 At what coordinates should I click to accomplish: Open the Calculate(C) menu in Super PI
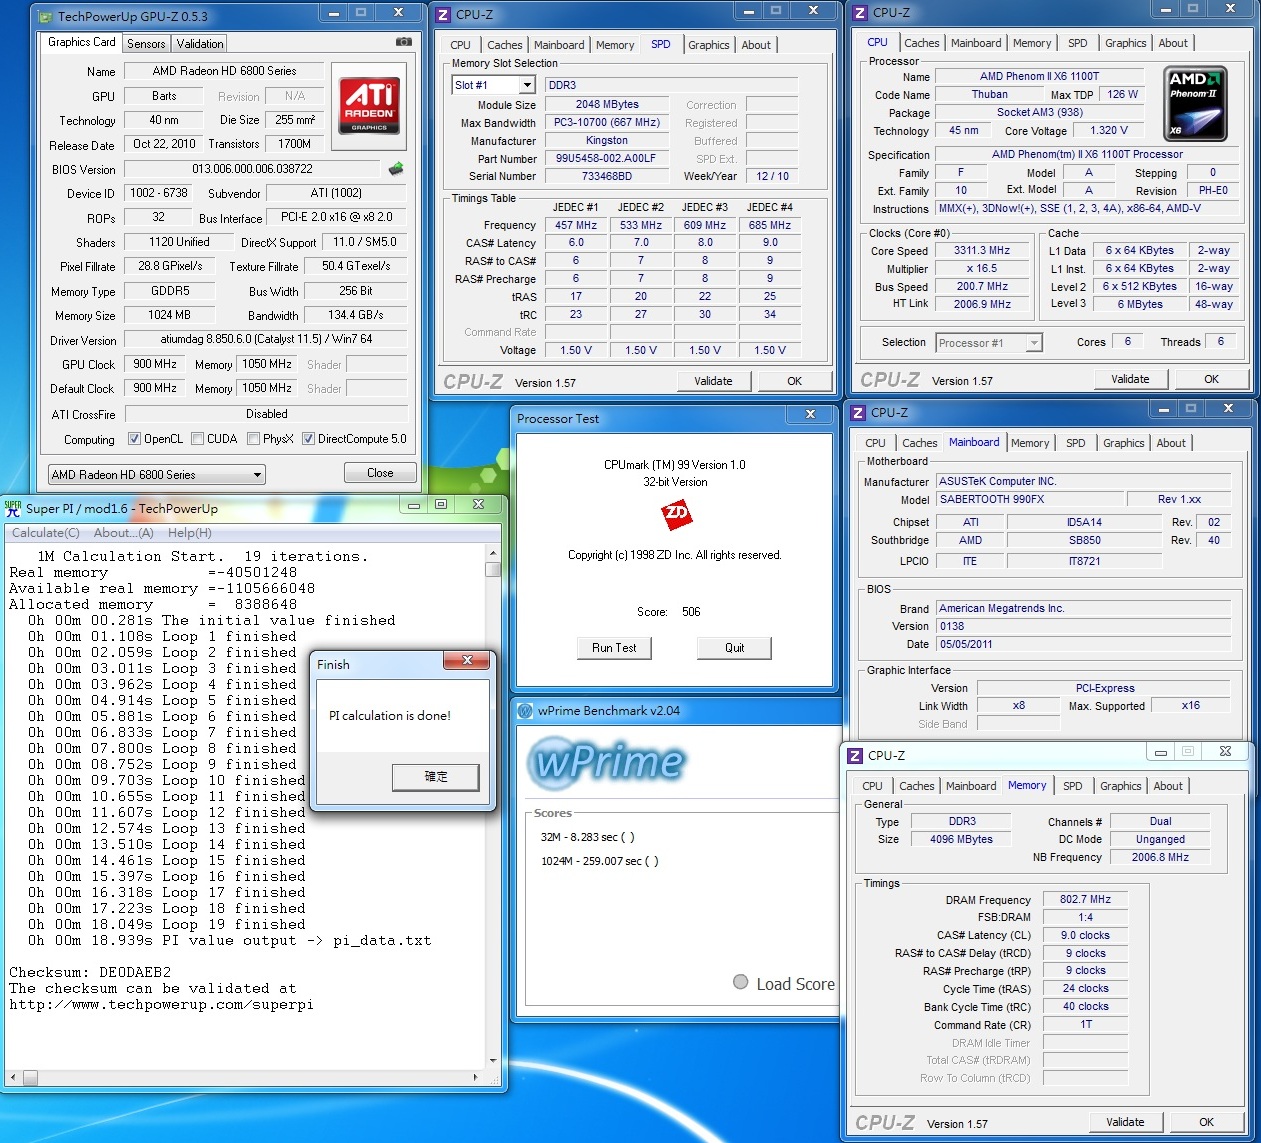tap(46, 533)
